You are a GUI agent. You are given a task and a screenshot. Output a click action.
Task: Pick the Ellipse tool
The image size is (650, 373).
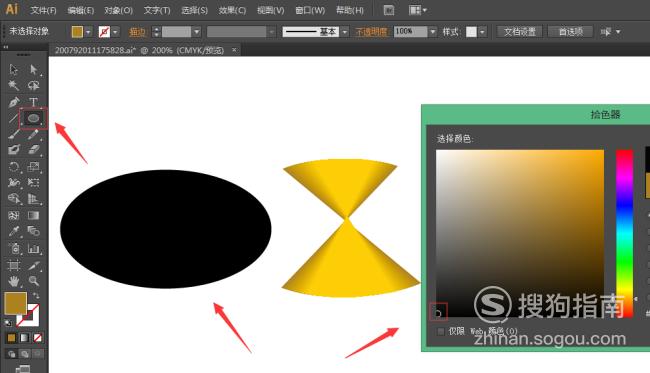[x=34, y=119]
